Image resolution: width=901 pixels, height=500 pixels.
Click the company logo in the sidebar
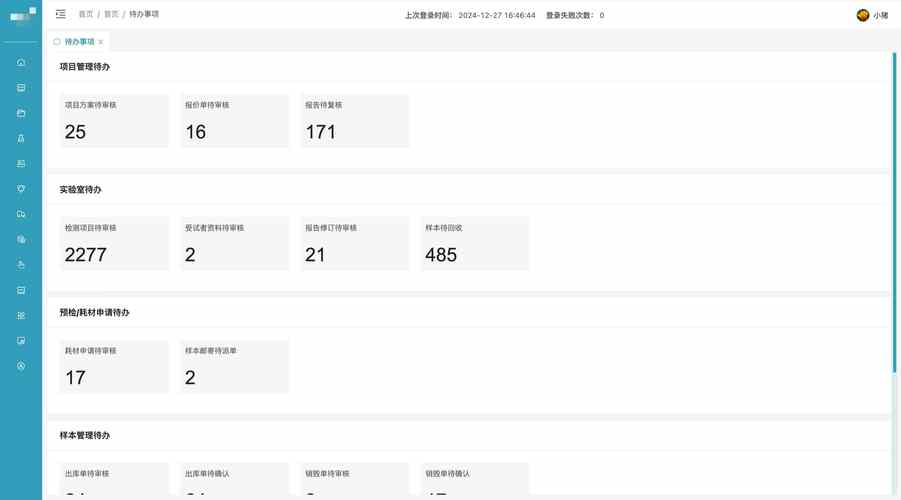pyautogui.click(x=22, y=16)
